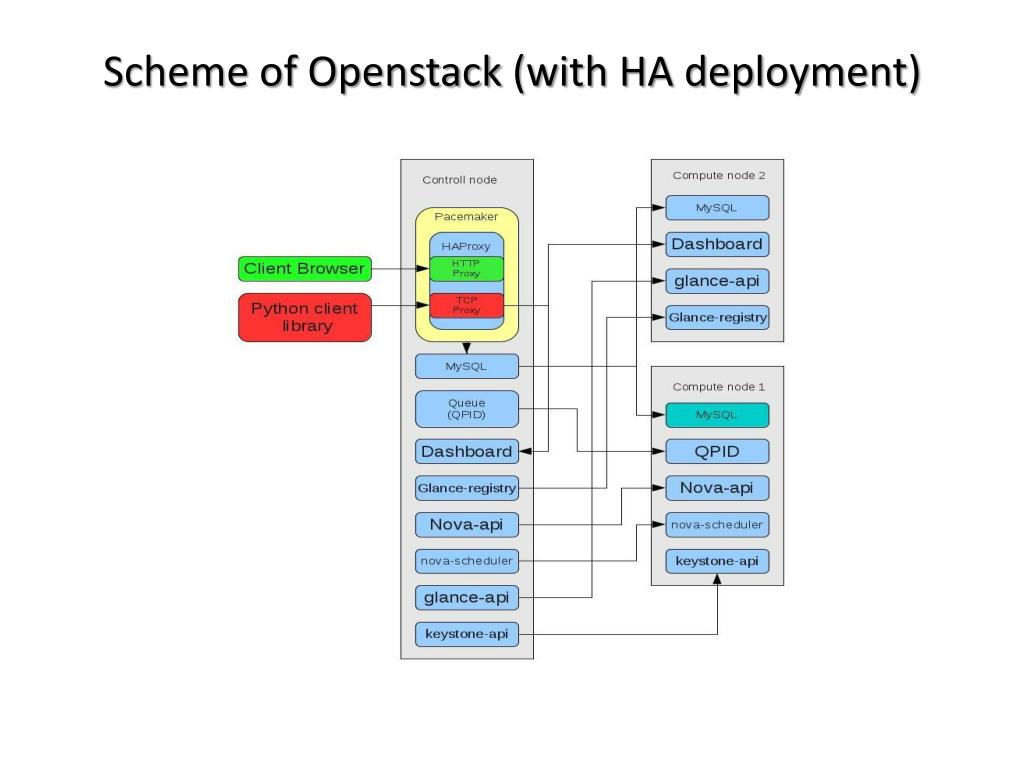The height and width of the screenshot is (768, 1024).
Task: Select glance-api box in Compute node 2
Action: (717, 281)
